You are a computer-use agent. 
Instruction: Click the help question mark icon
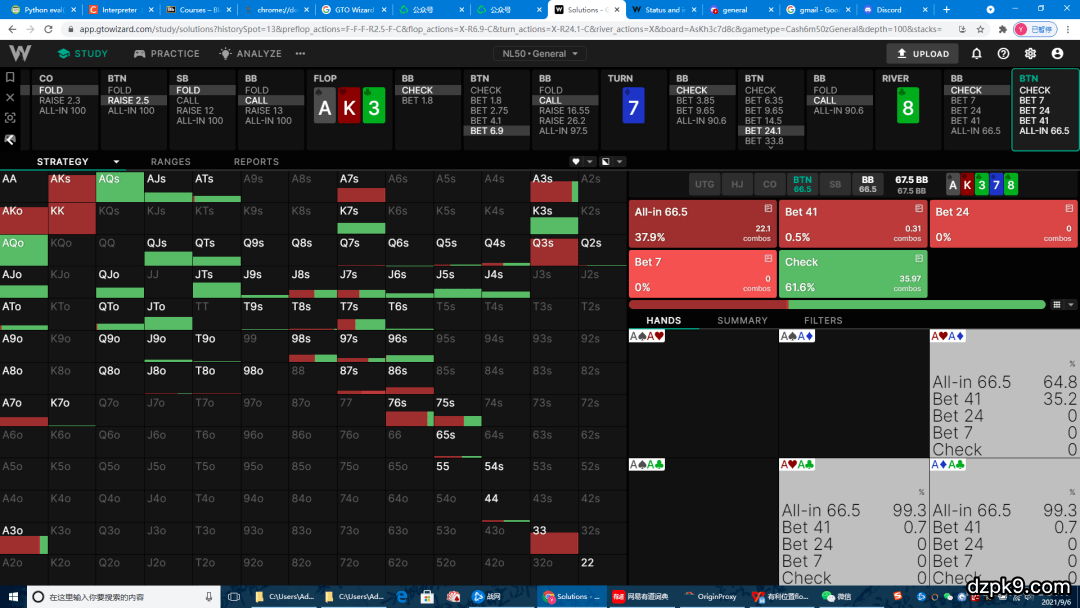1003,54
